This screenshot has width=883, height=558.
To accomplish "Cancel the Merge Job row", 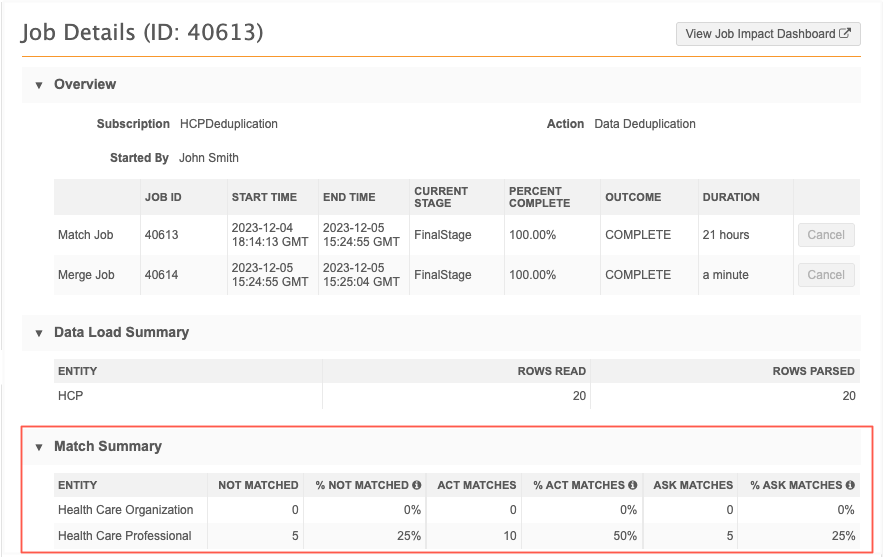I will tap(825, 274).
